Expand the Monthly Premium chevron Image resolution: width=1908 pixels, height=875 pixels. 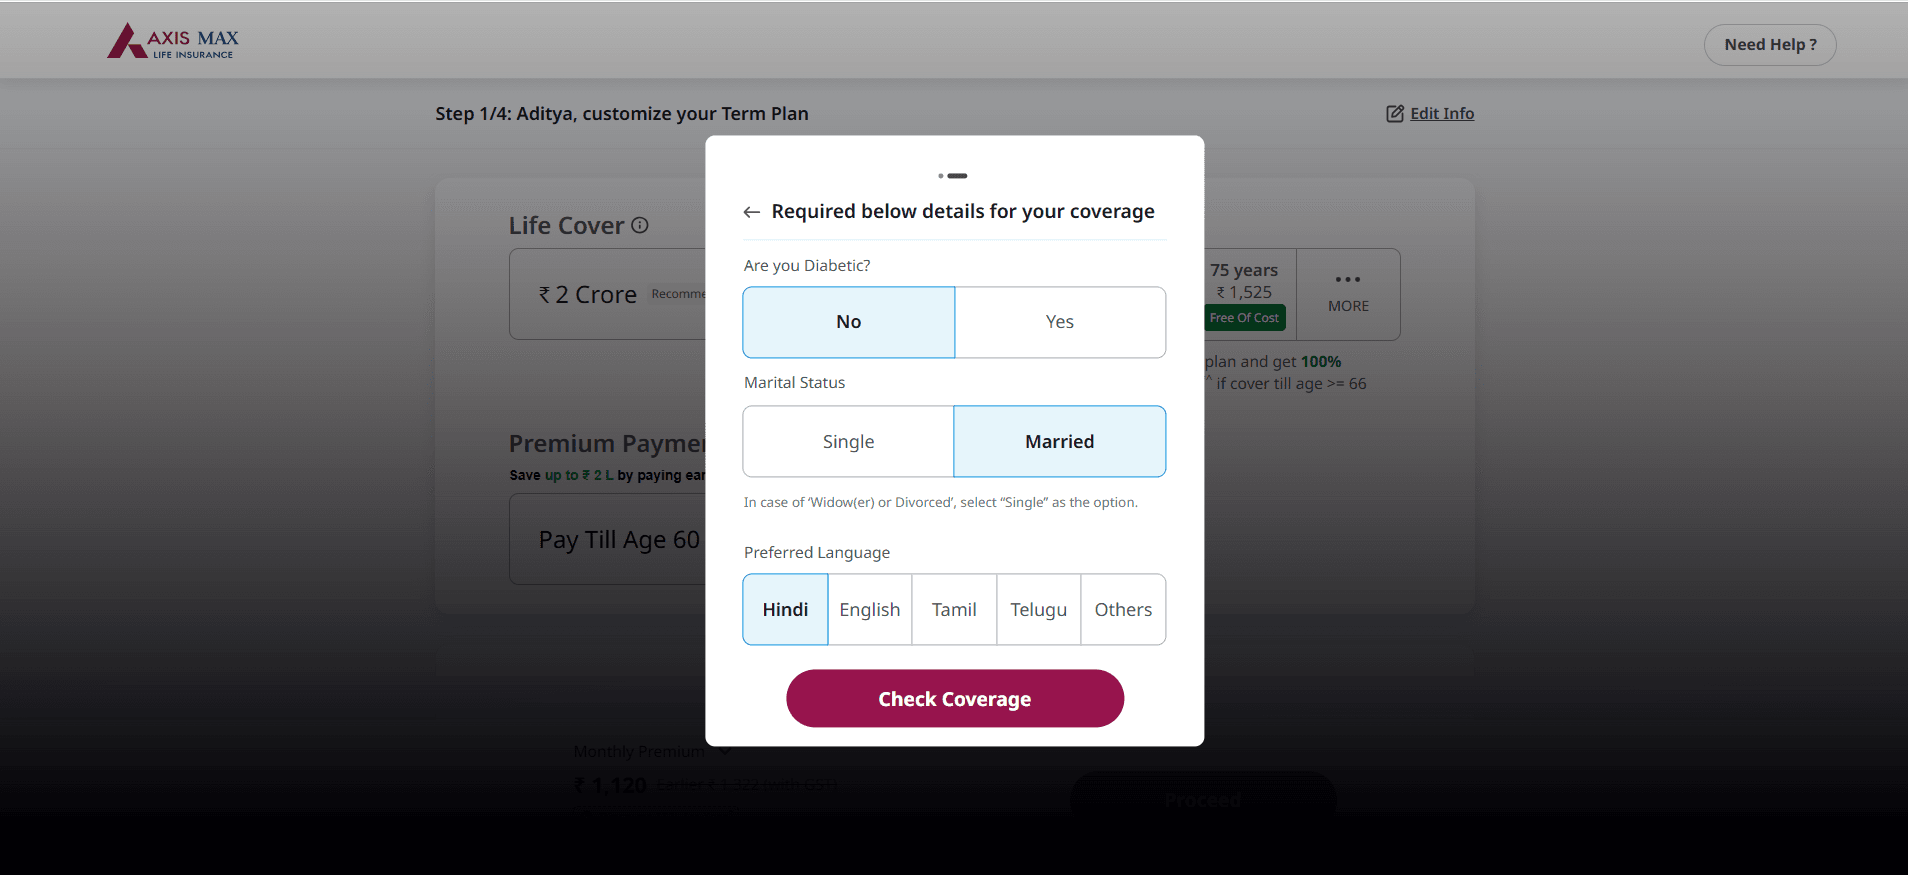(x=725, y=750)
